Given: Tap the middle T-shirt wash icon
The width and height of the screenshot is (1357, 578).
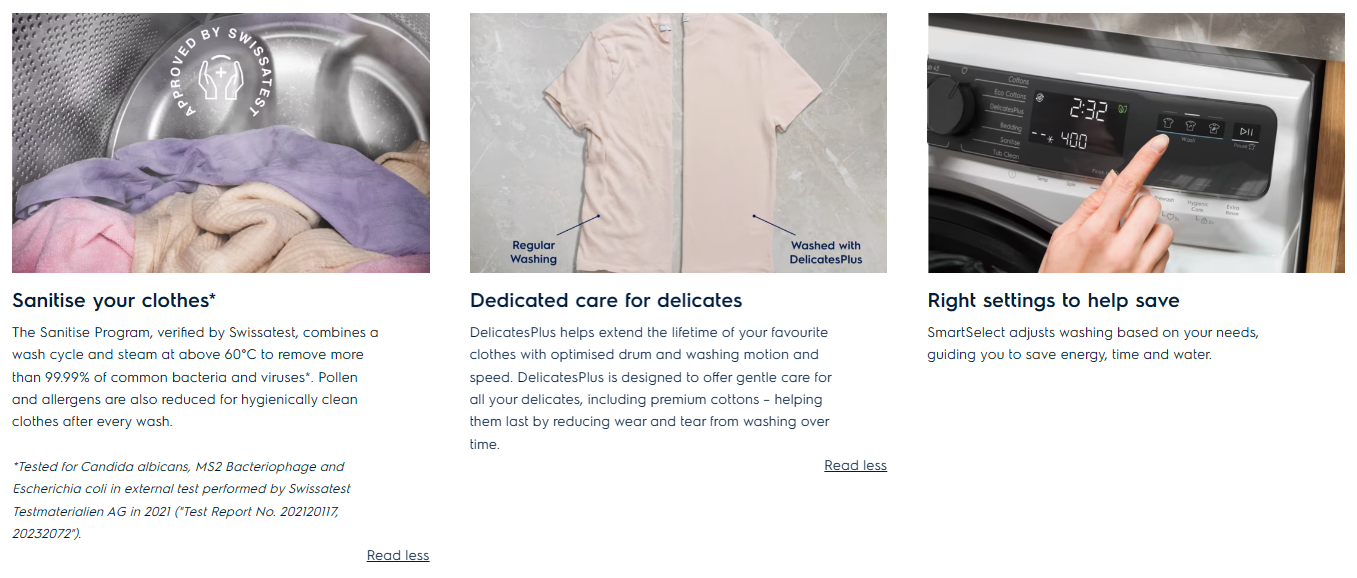Looking at the screenshot, I should tap(1190, 127).
